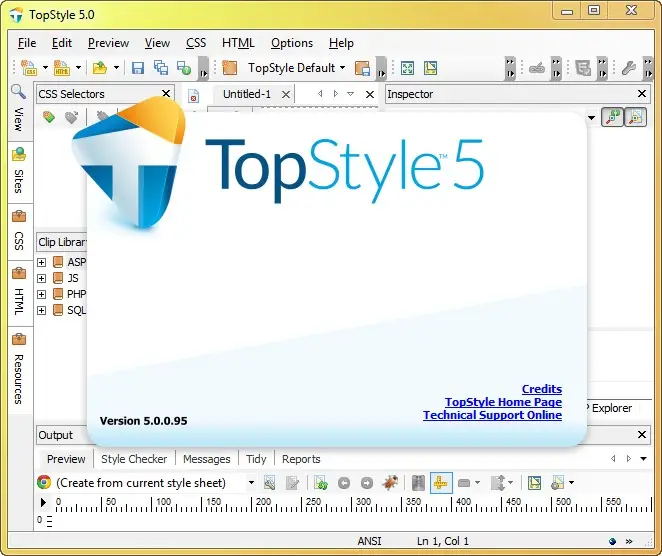This screenshot has width=662, height=556.
Task: Open the preview source dropdown
Action: (251, 483)
